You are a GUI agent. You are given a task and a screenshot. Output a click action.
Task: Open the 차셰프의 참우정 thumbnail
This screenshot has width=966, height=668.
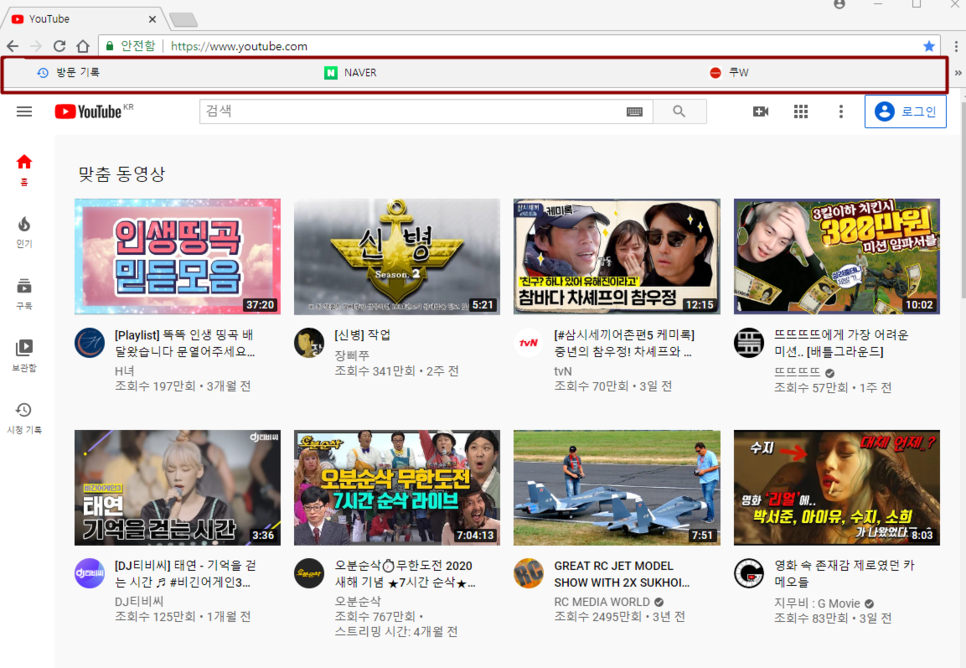pos(617,256)
